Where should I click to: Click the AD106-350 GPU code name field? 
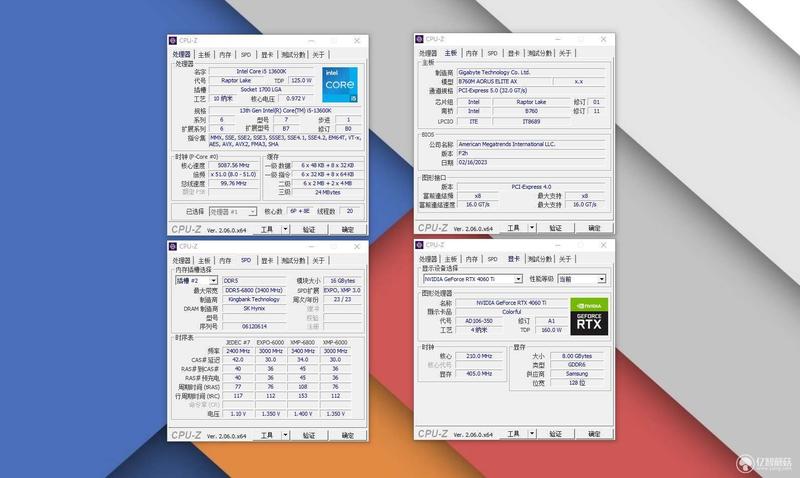click(x=479, y=321)
